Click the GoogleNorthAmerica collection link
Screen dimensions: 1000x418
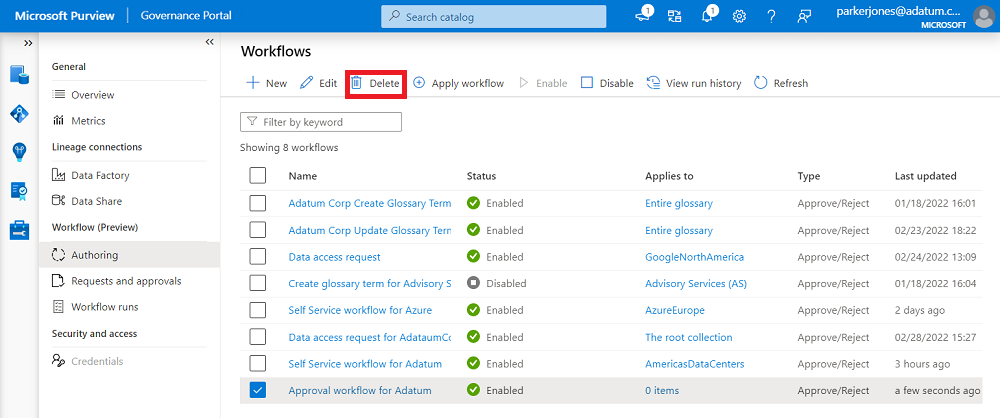(x=694, y=257)
